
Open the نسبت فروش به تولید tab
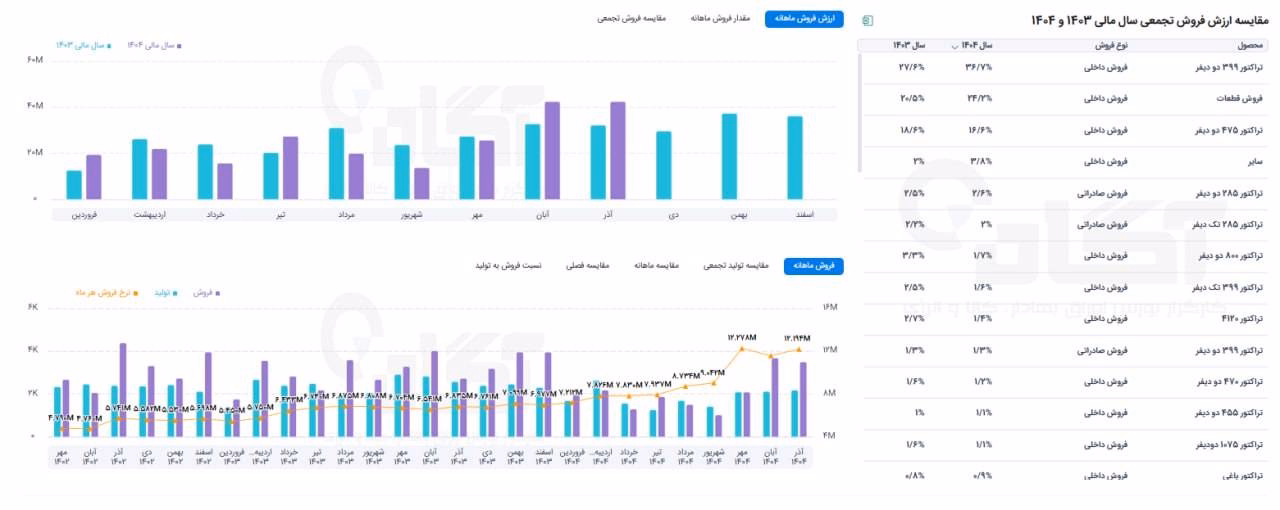pyautogui.click(x=509, y=266)
